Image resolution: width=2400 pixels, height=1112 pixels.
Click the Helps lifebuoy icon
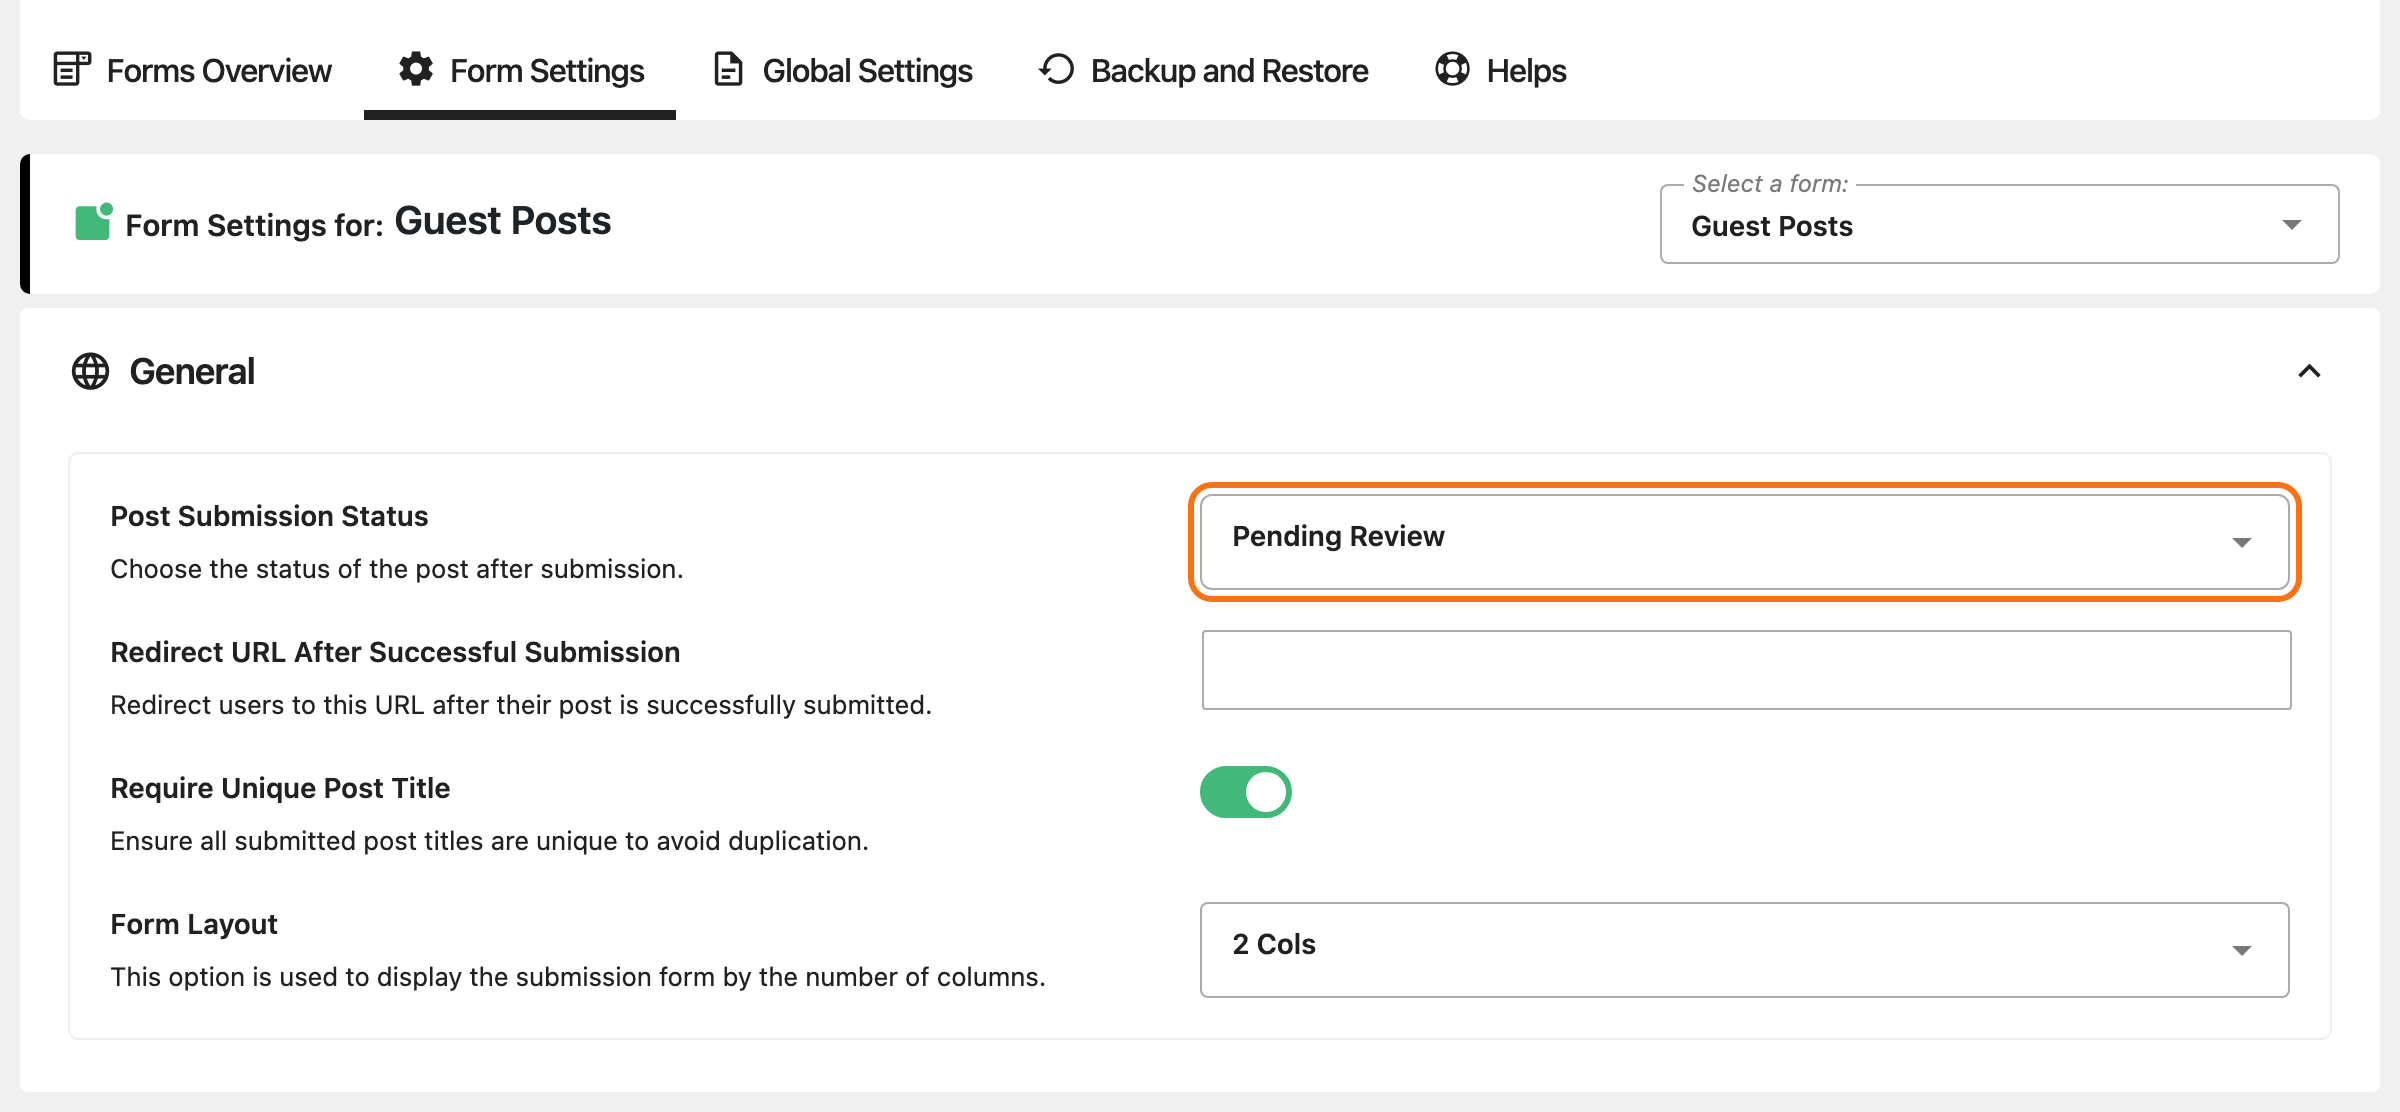(1452, 69)
